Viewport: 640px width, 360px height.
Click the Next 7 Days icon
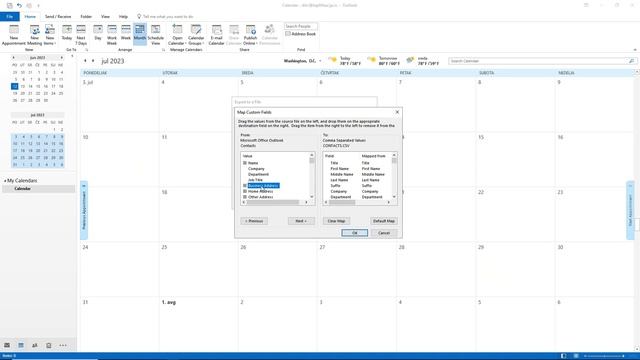81,34
